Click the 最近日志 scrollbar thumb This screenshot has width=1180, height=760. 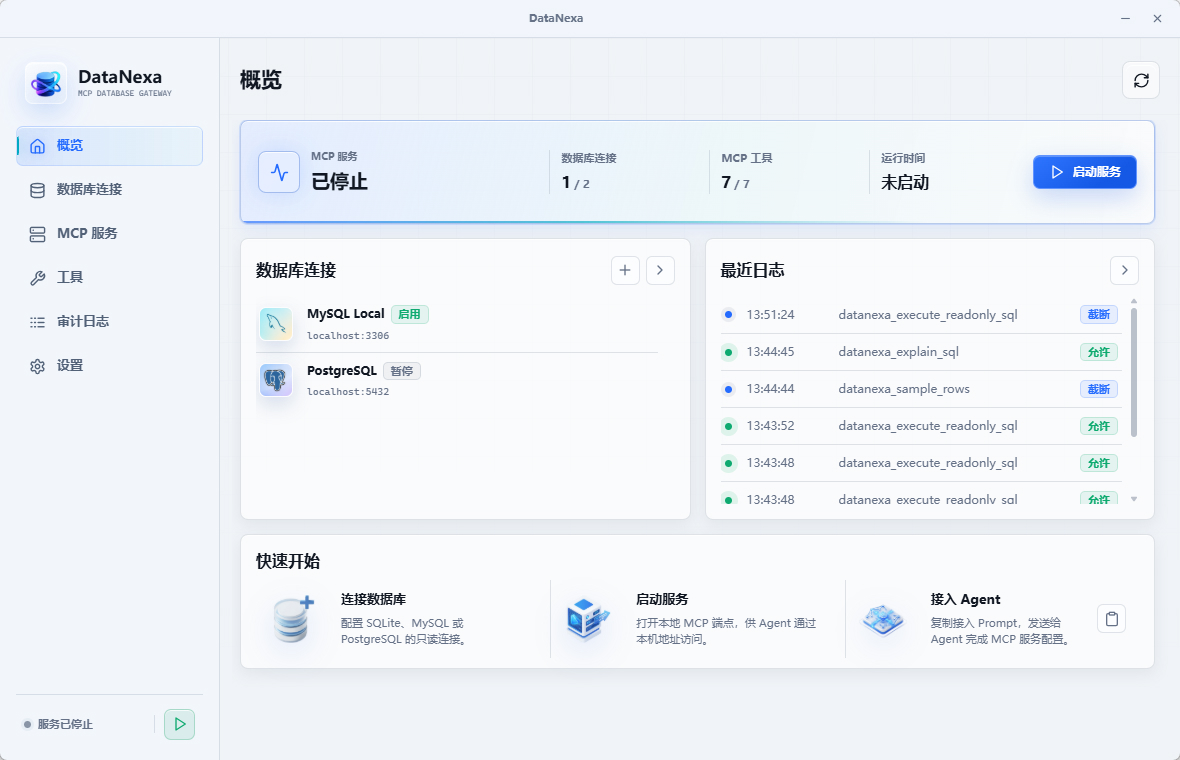click(x=1133, y=372)
